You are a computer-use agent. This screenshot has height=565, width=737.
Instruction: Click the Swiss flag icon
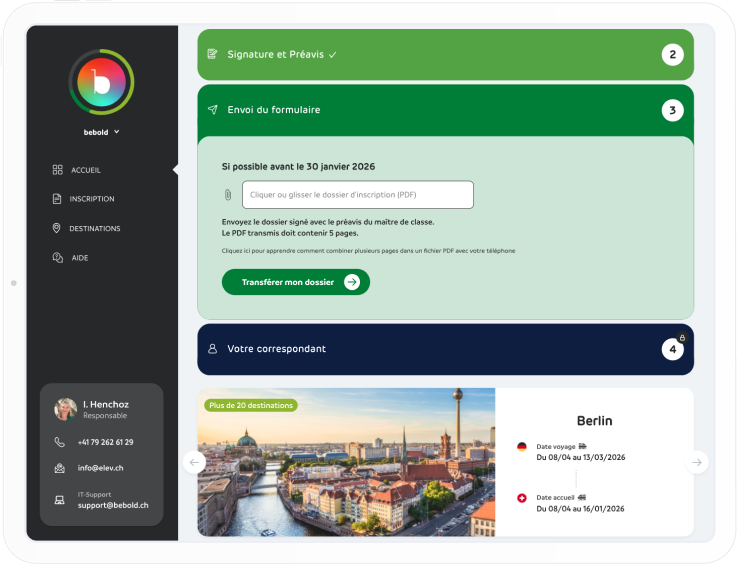[522, 498]
